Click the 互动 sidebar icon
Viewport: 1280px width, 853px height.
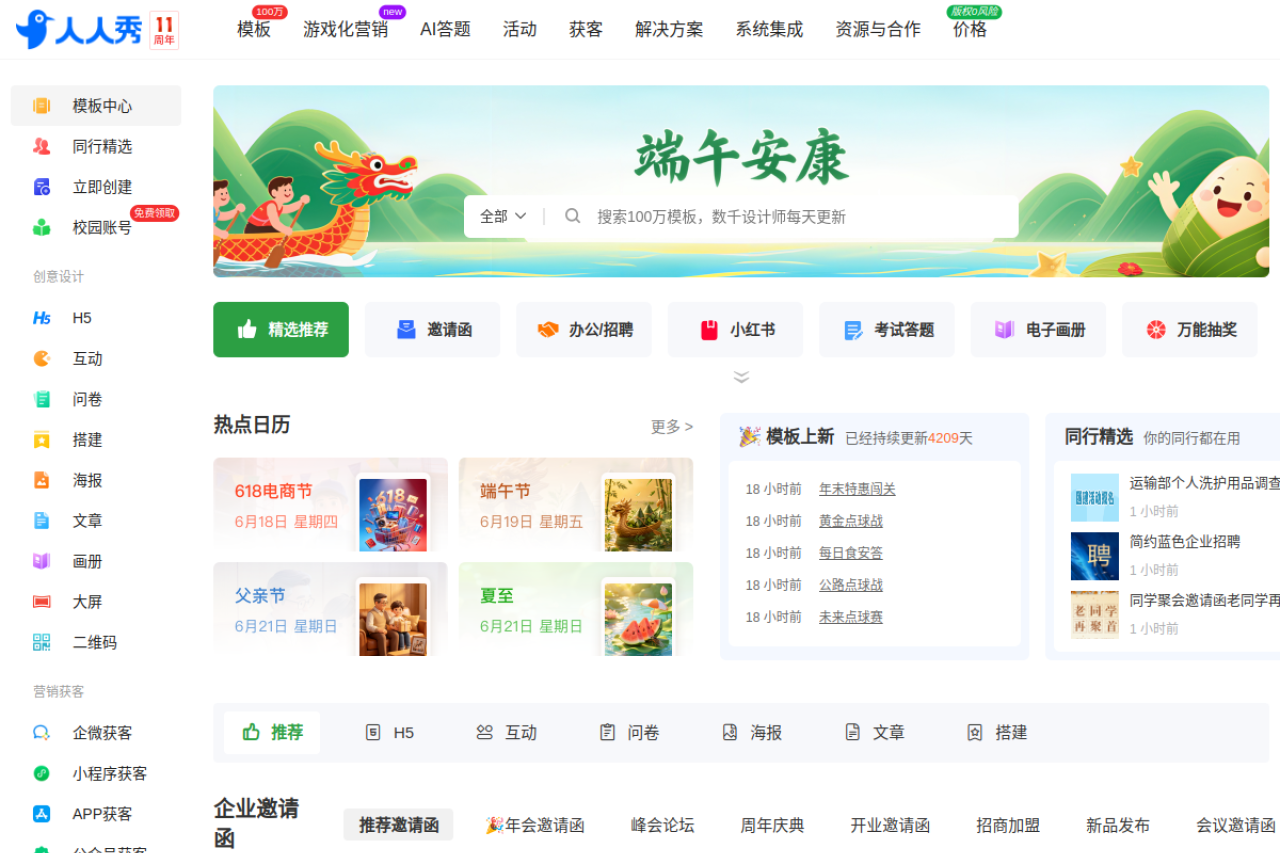pyautogui.click(x=41, y=358)
